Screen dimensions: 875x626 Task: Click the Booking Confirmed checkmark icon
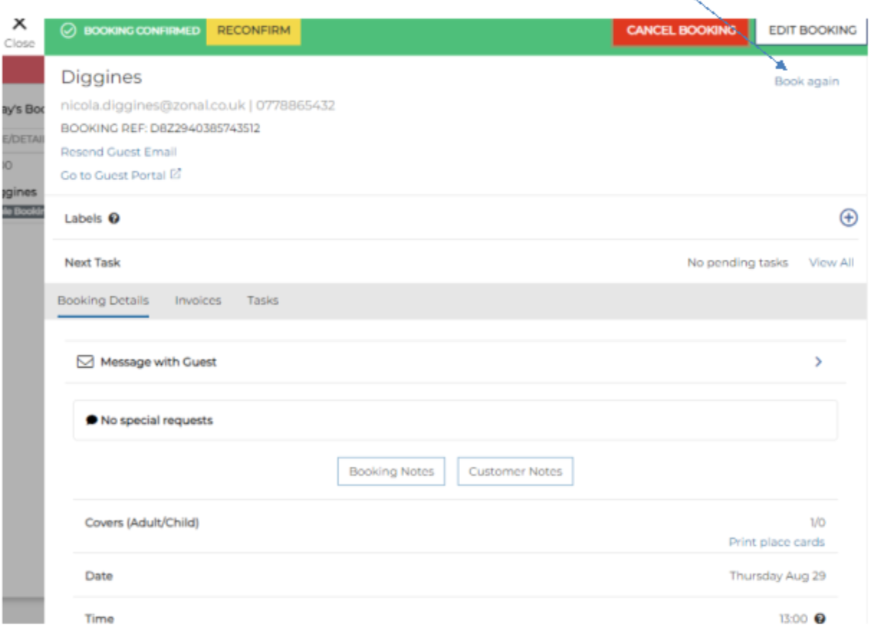(x=68, y=31)
